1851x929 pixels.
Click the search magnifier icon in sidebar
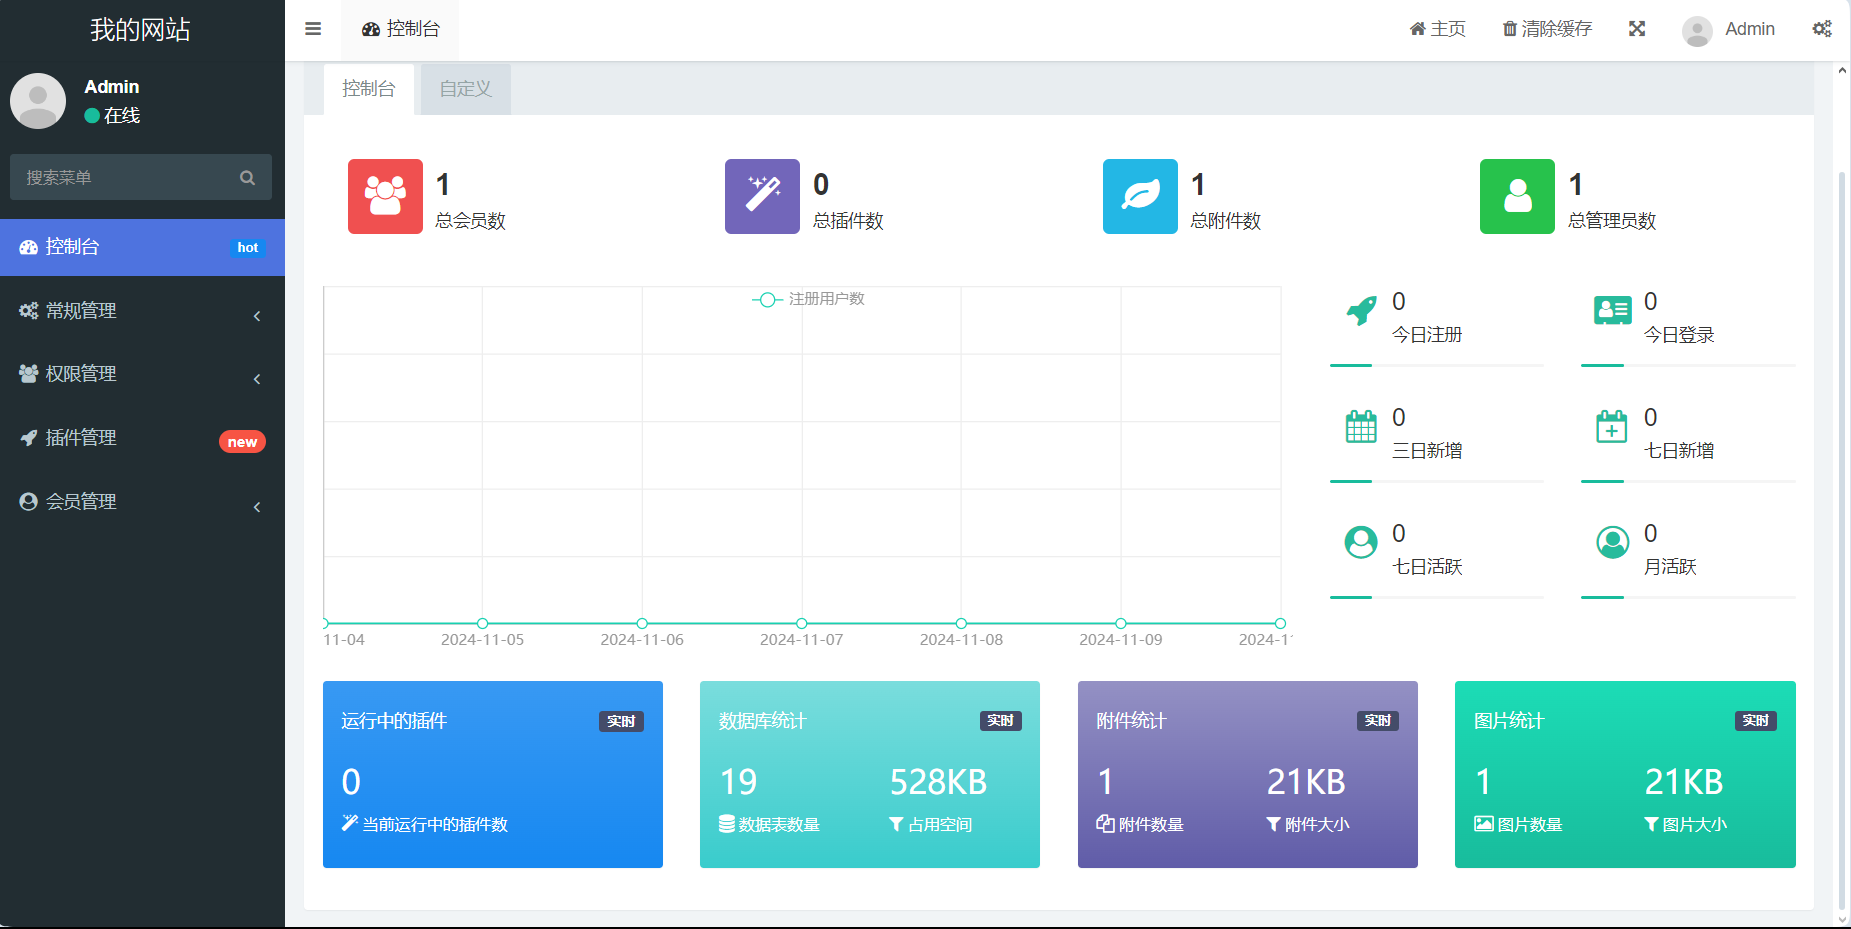[x=247, y=177]
